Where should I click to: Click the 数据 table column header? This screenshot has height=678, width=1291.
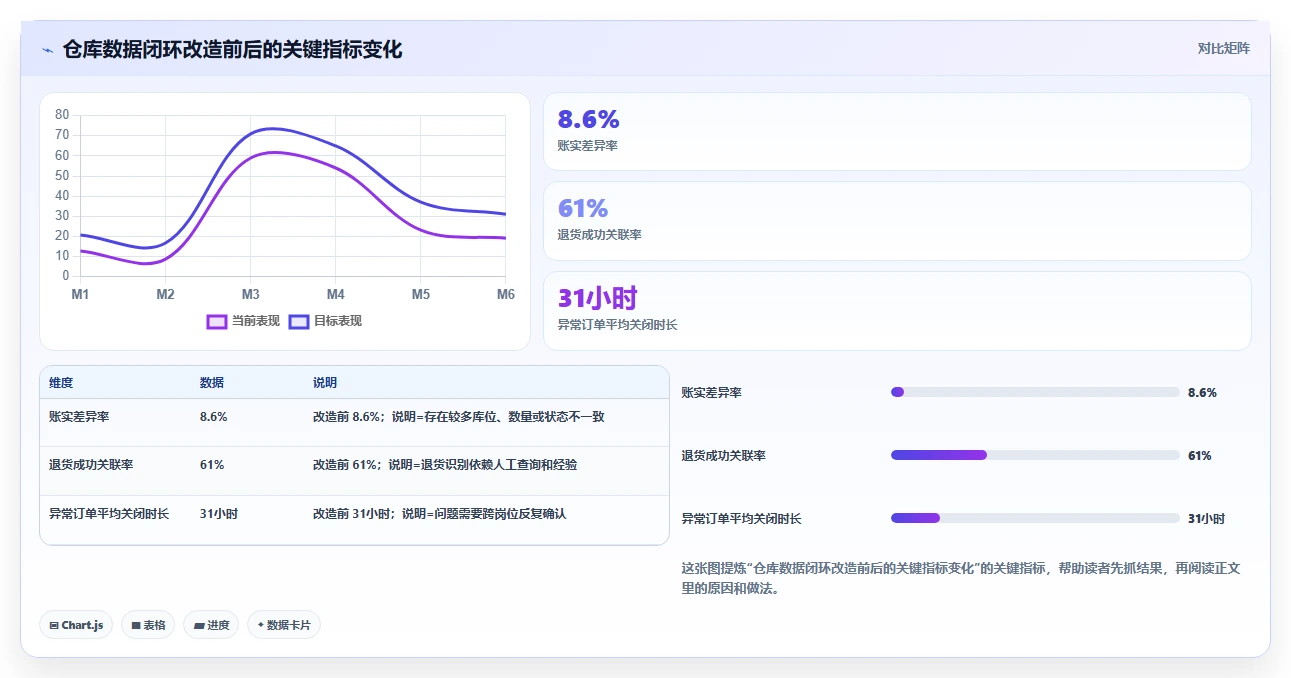pyautogui.click(x=212, y=383)
